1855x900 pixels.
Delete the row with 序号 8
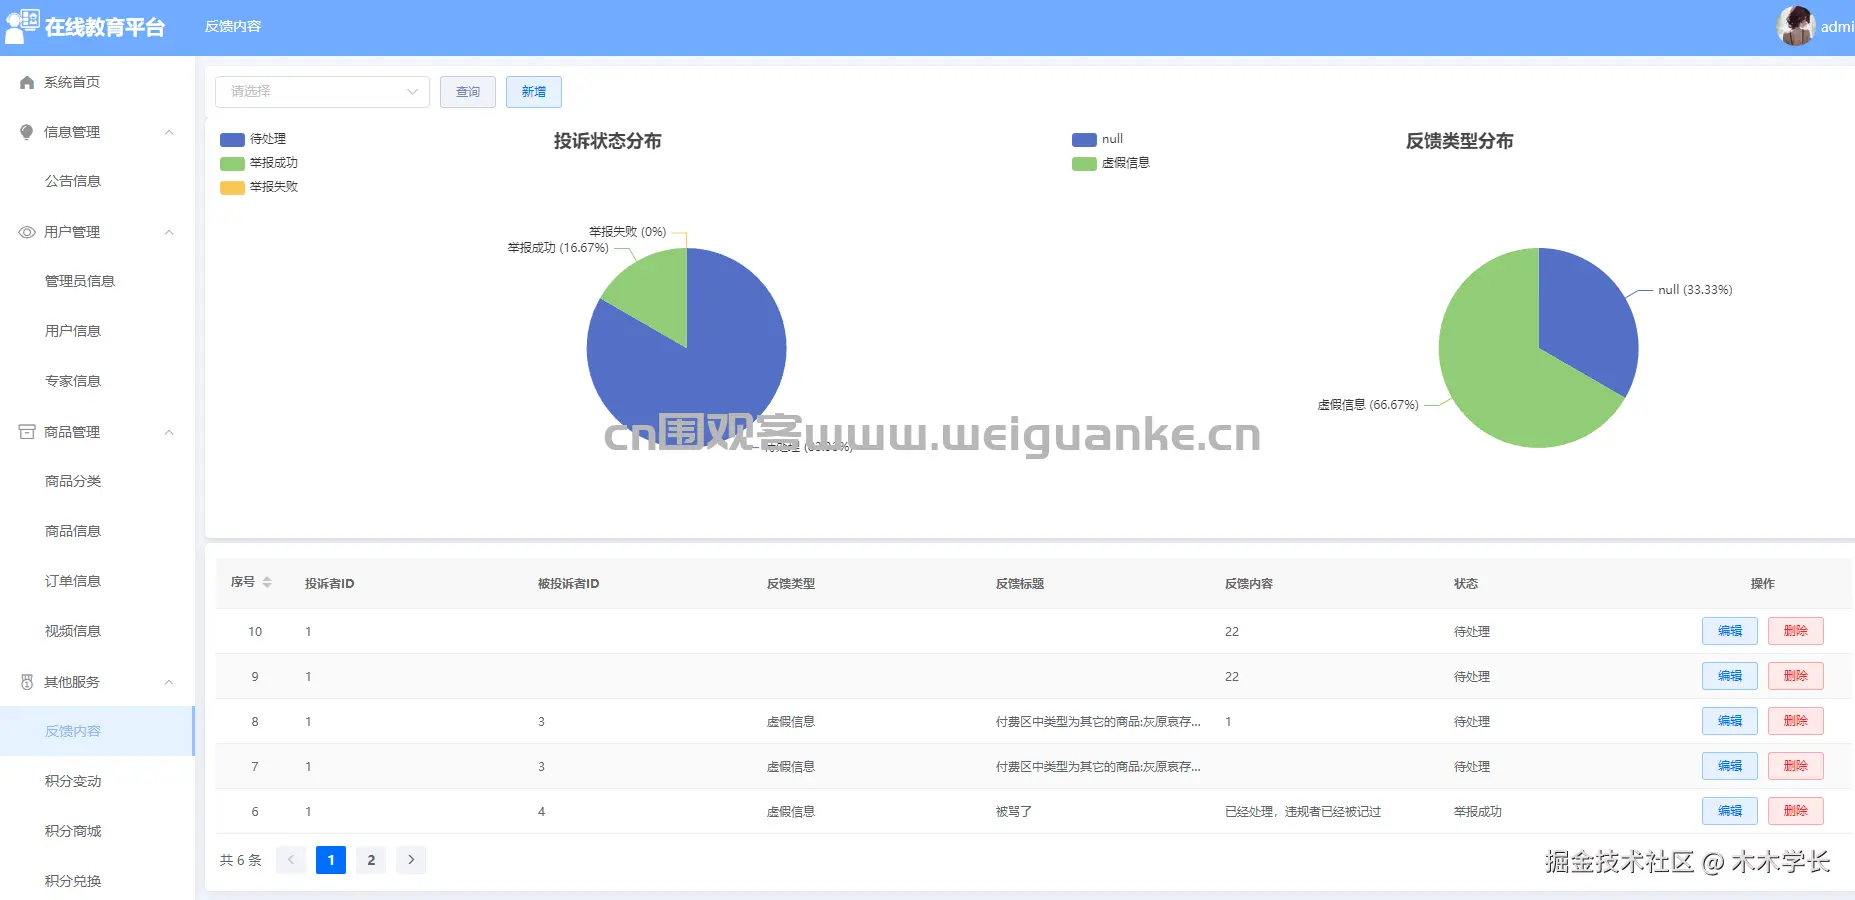click(x=1796, y=721)
